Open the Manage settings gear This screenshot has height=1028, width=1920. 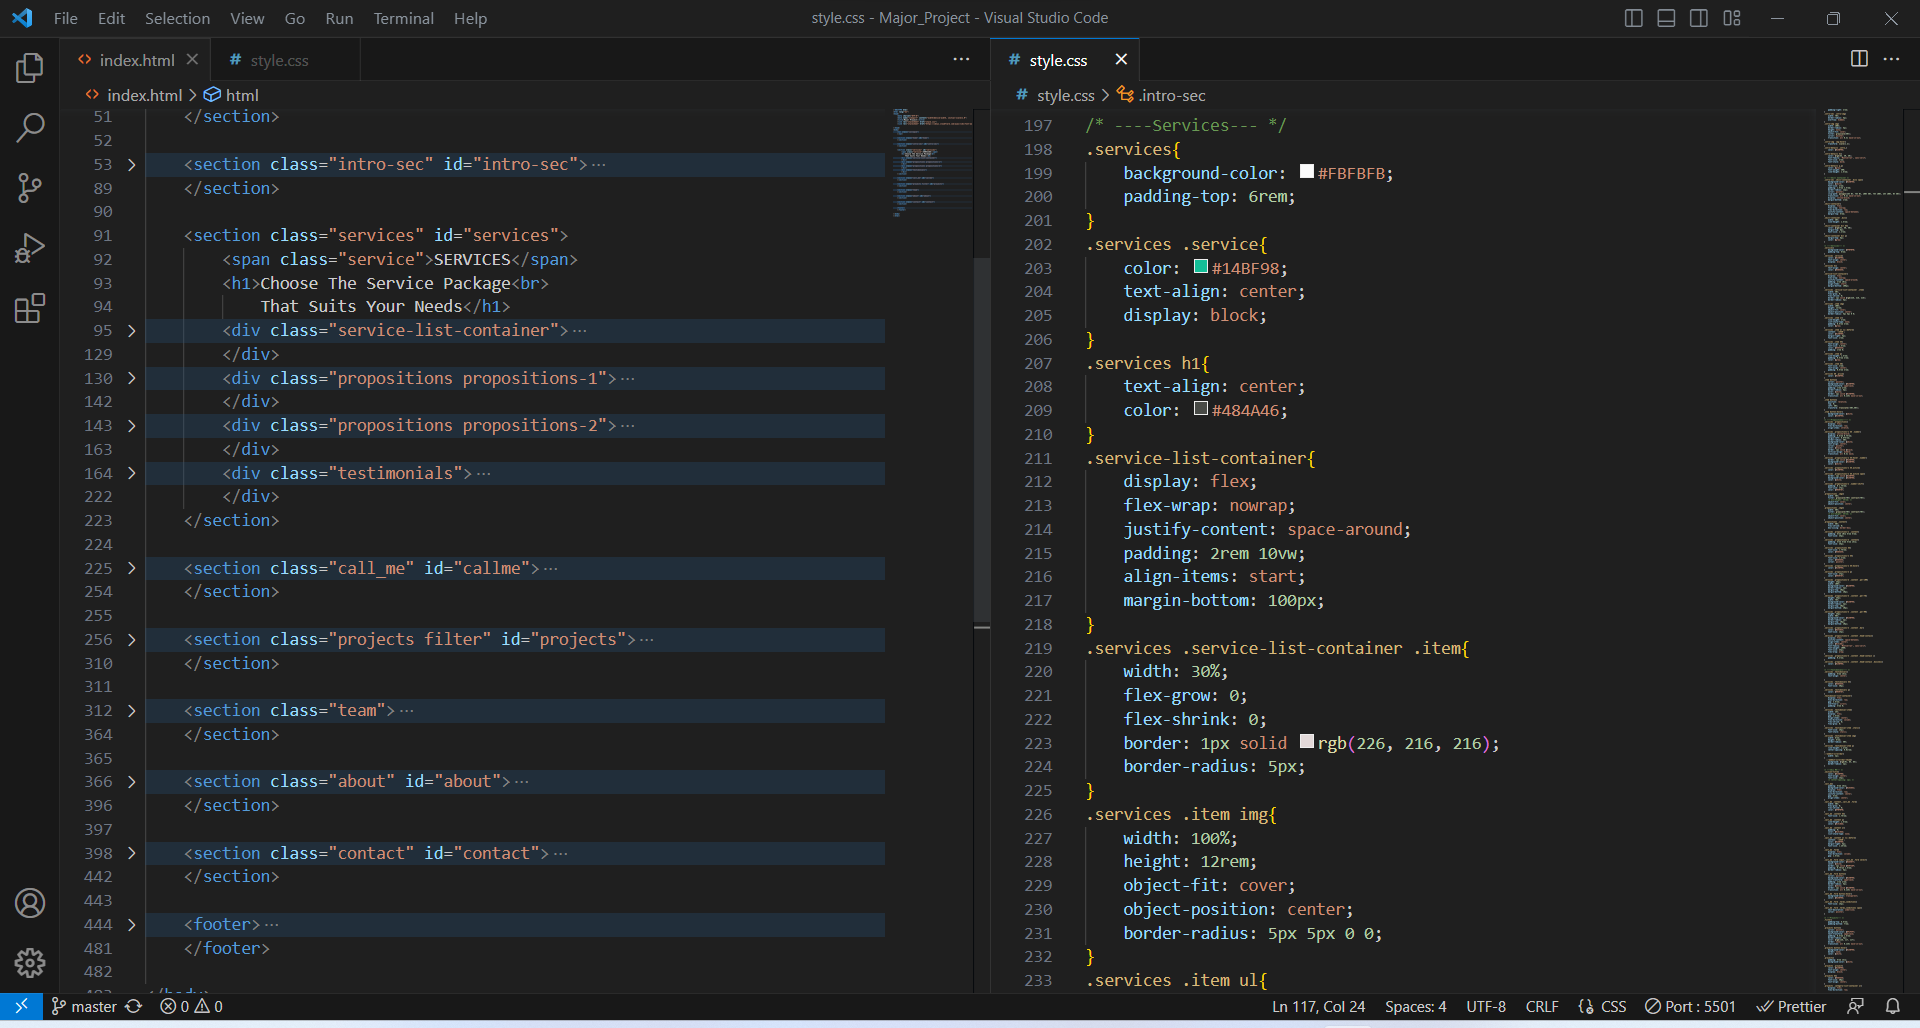[29, 963]
